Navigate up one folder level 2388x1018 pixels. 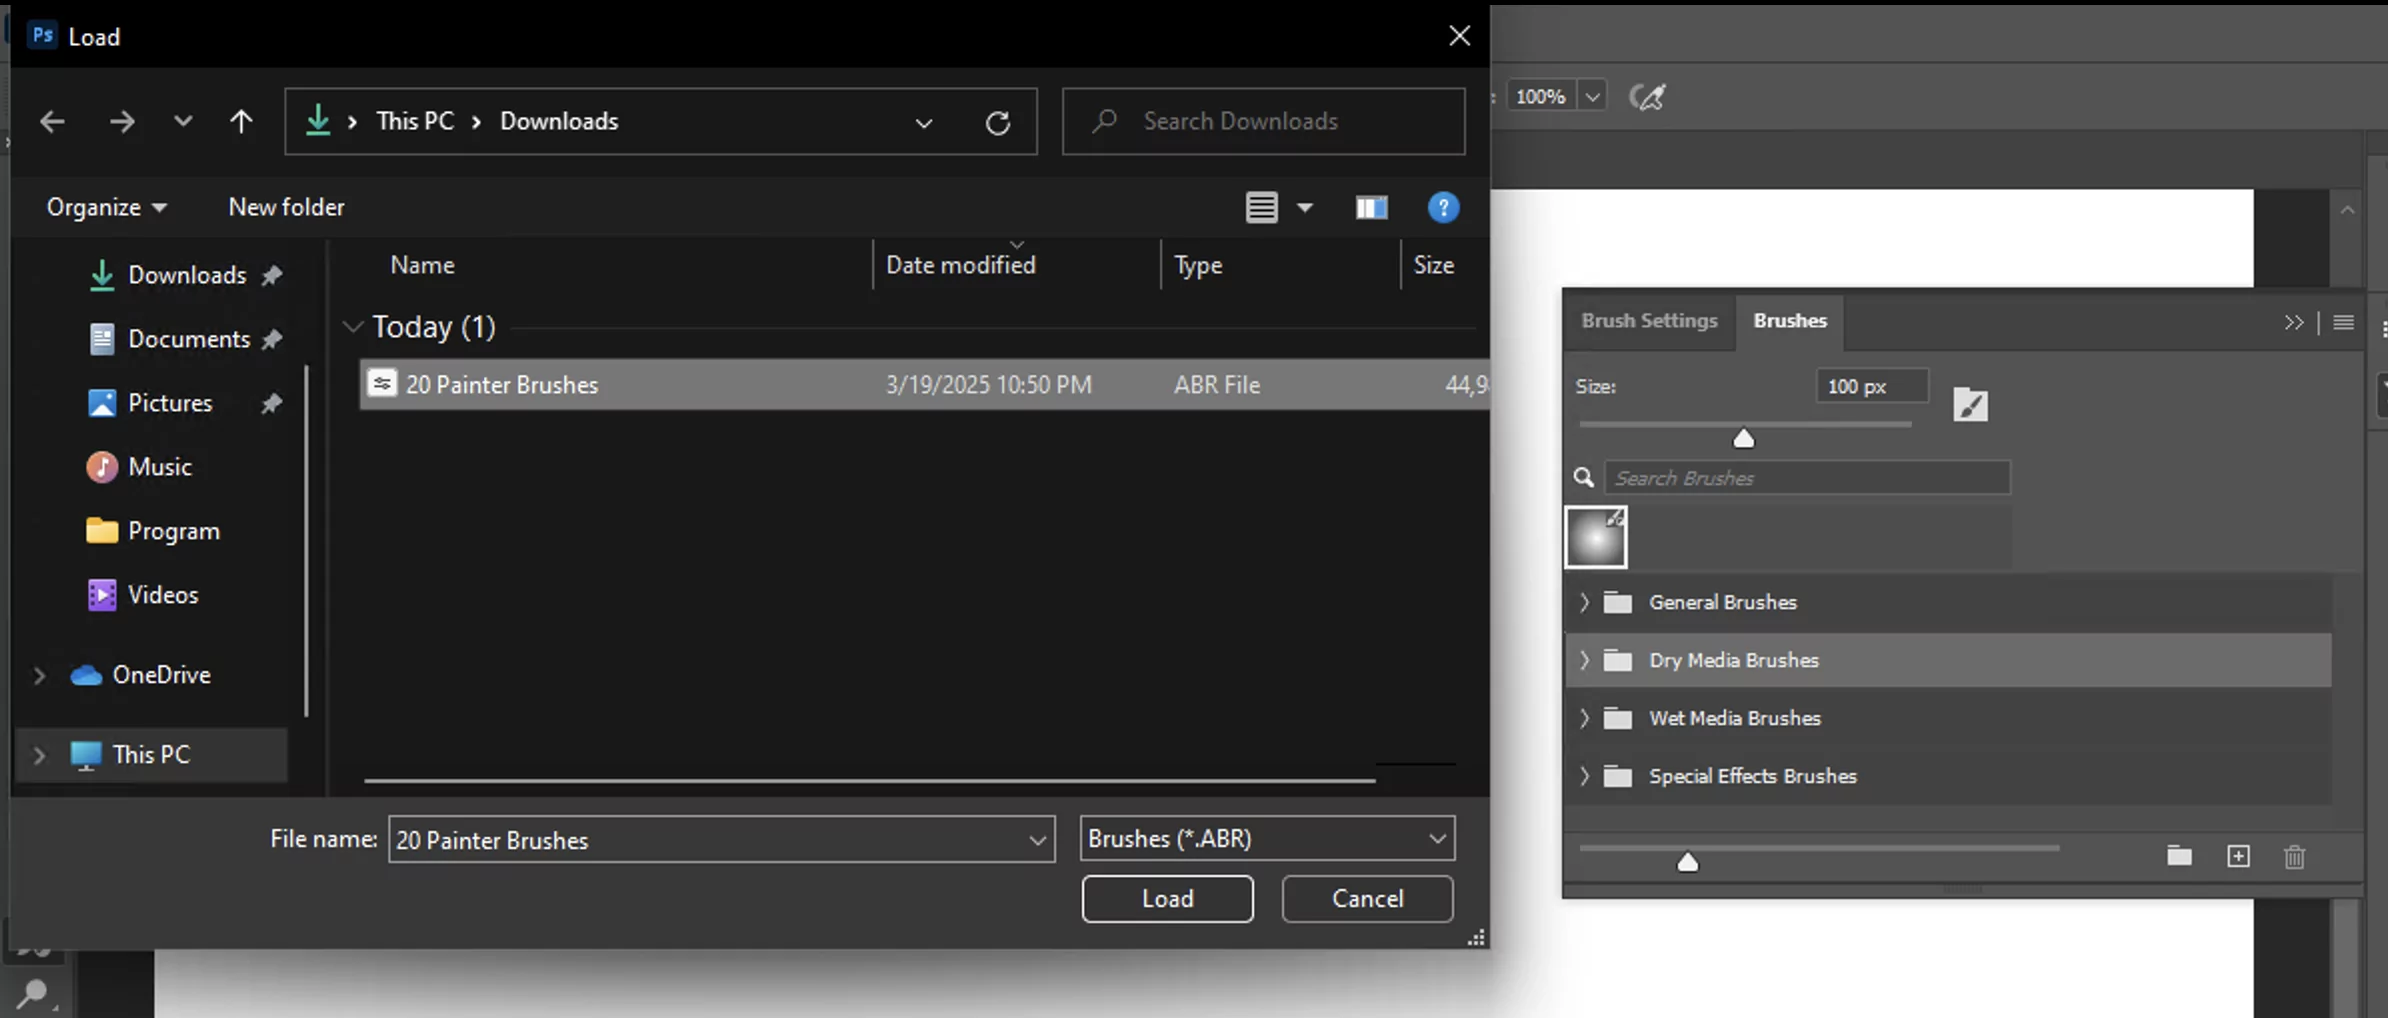pyautogui.click(x=241, y=122)
